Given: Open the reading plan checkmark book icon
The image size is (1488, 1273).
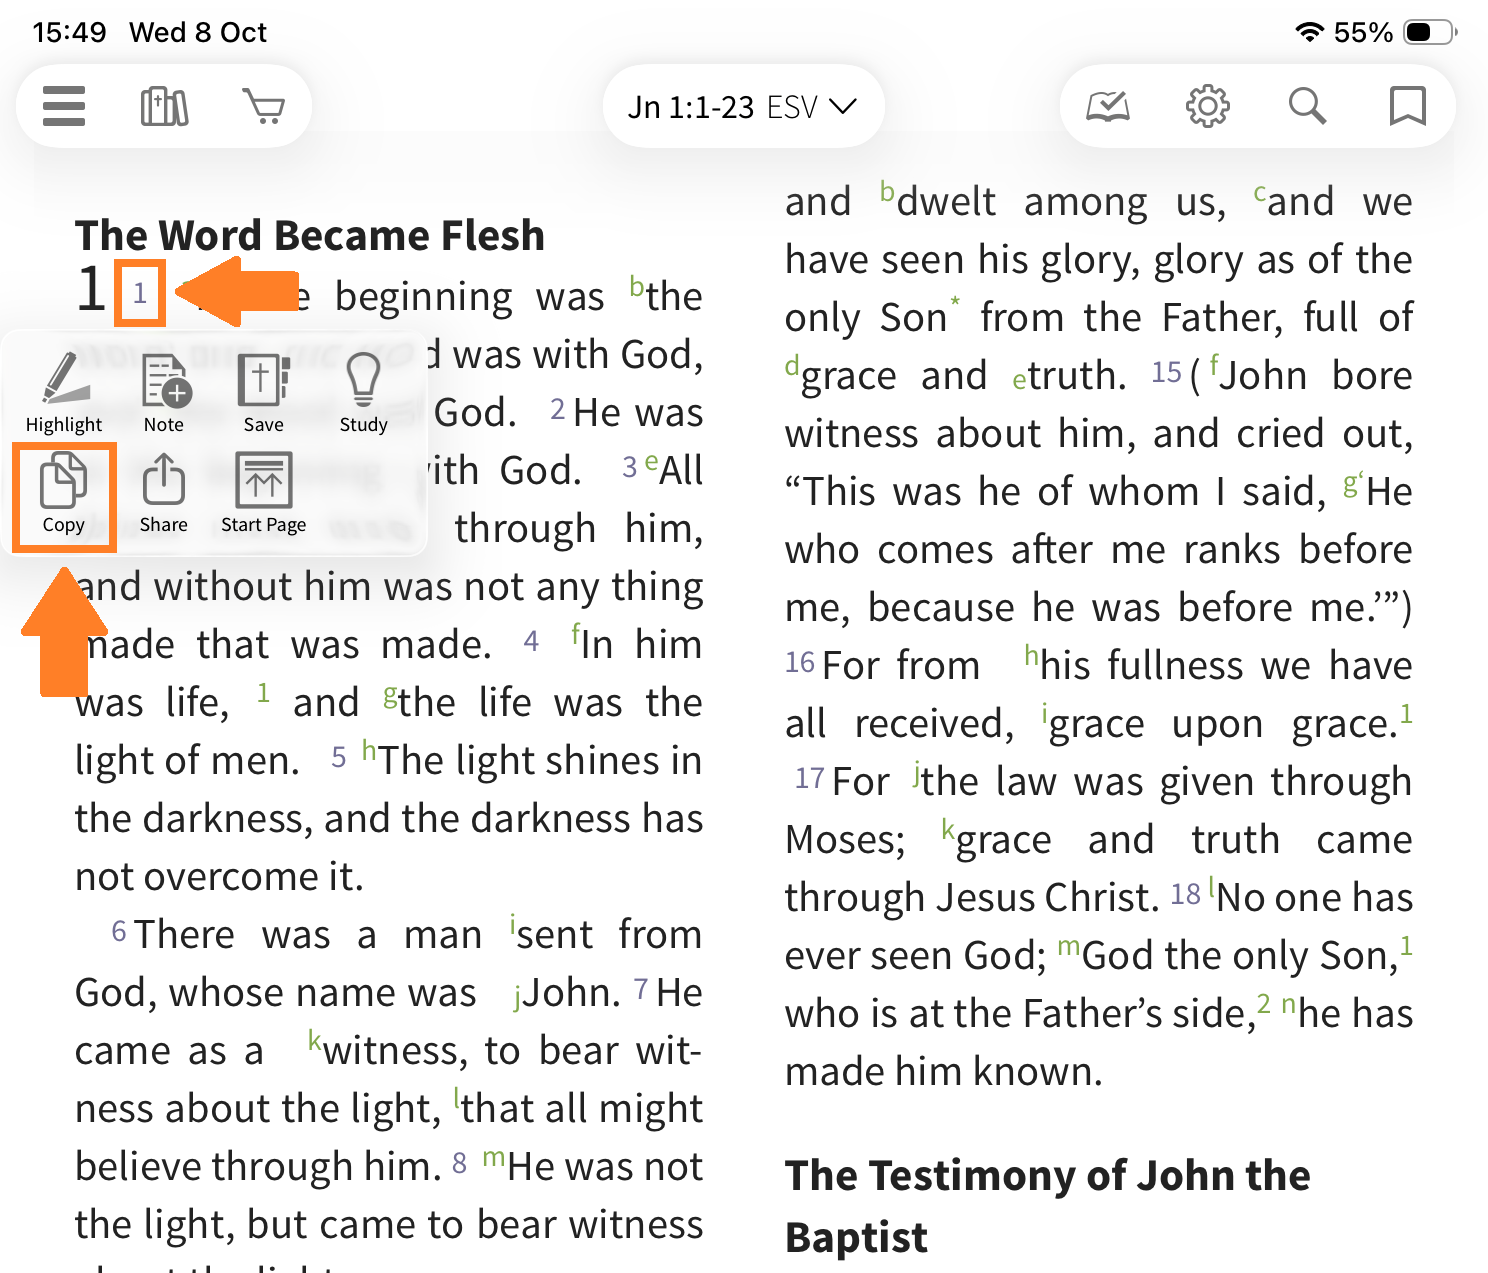Looking at the screenshot, I should (1108, 106).
